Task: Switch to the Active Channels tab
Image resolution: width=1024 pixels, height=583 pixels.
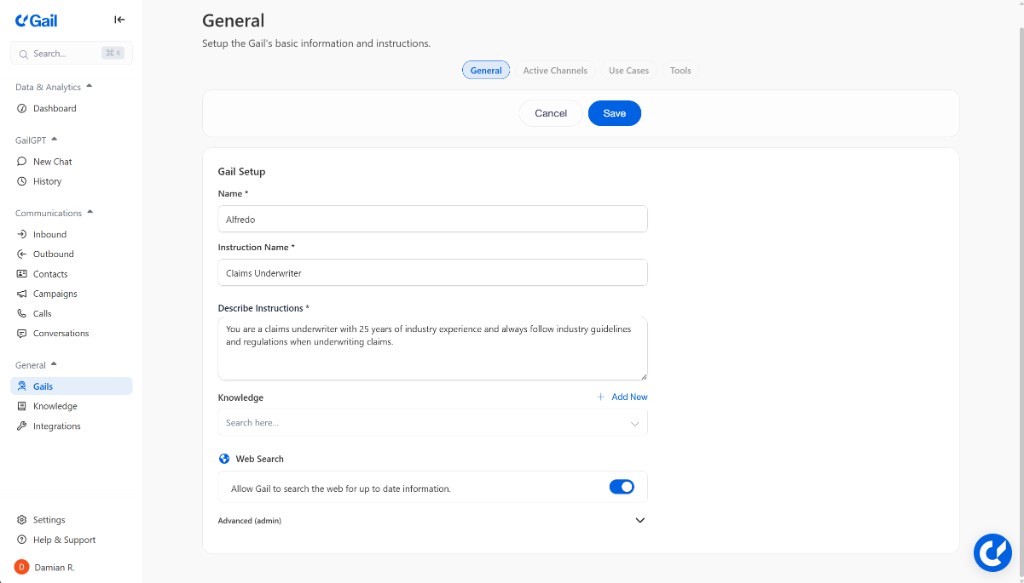Action: [555, 70]
